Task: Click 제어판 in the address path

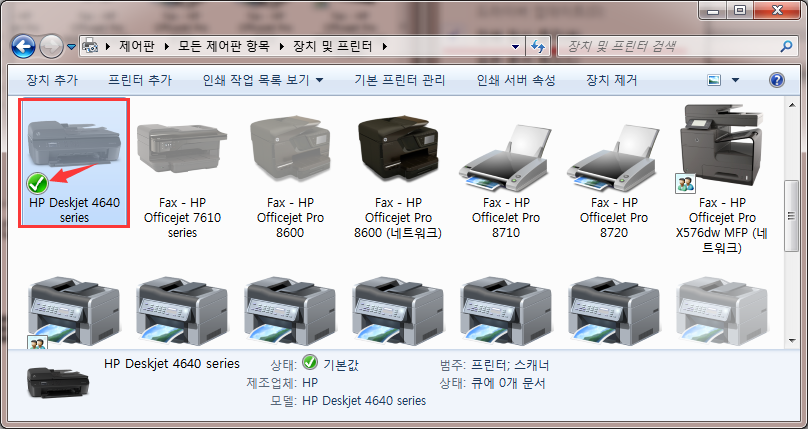Action: 137,46
